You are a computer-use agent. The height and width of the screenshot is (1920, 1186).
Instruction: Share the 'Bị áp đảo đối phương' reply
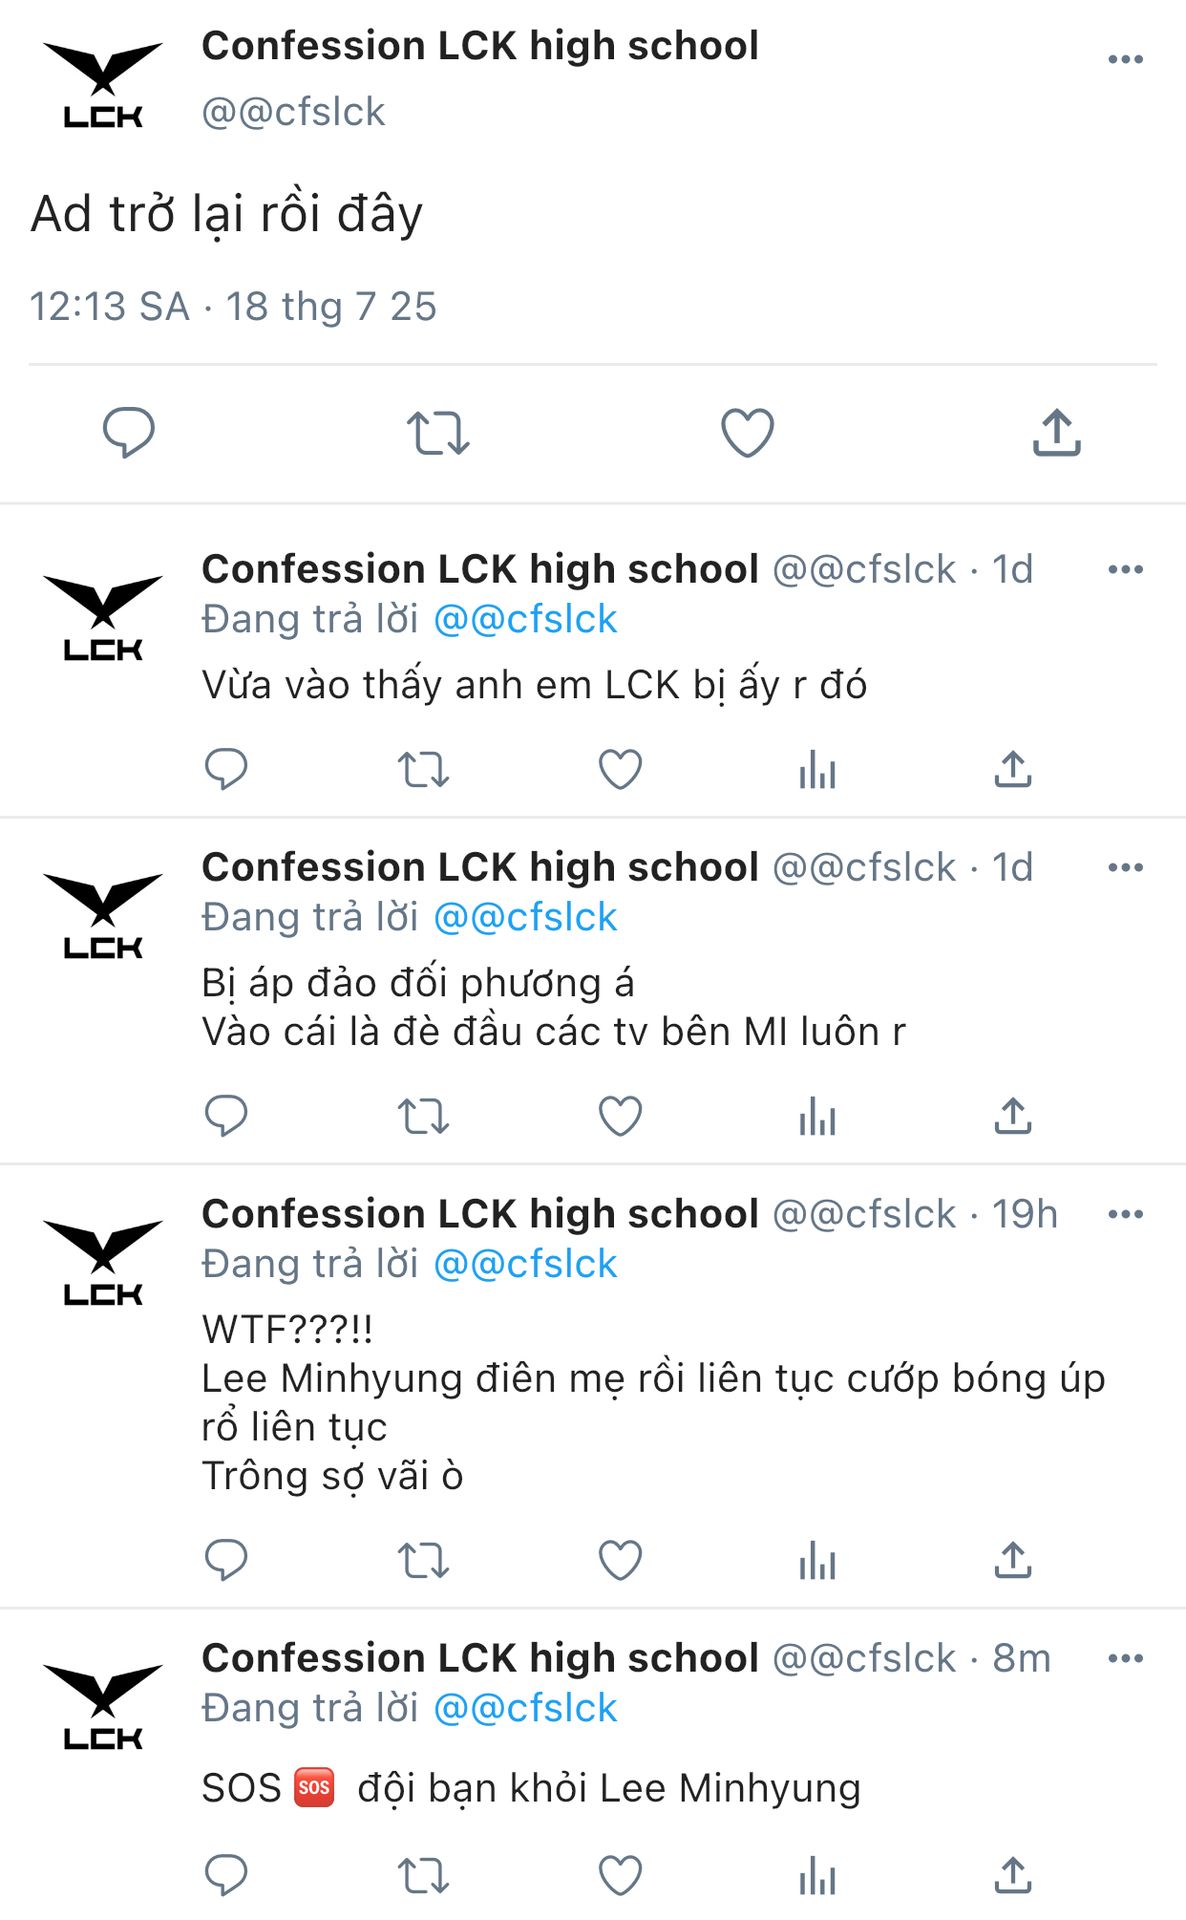click(x=1012, y=1116)
